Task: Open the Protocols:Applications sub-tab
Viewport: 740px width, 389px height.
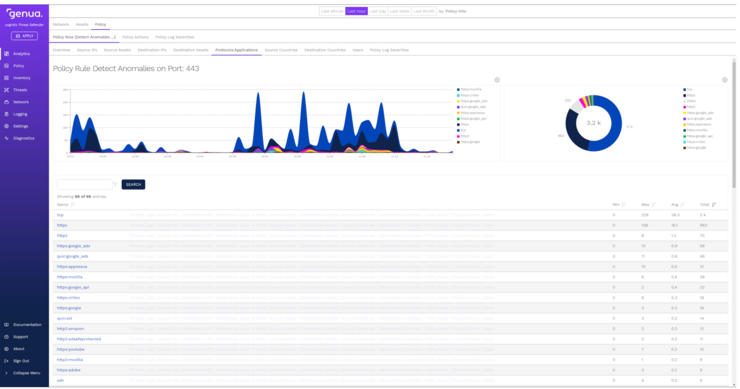Action: [x=236, y=50]
